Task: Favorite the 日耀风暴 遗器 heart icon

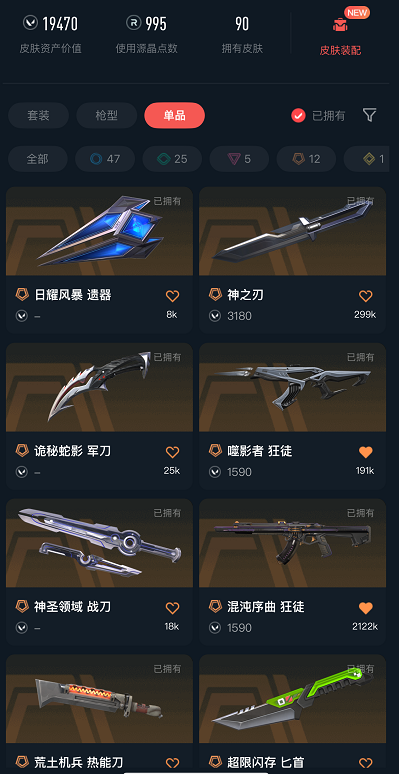Action: 172,296
